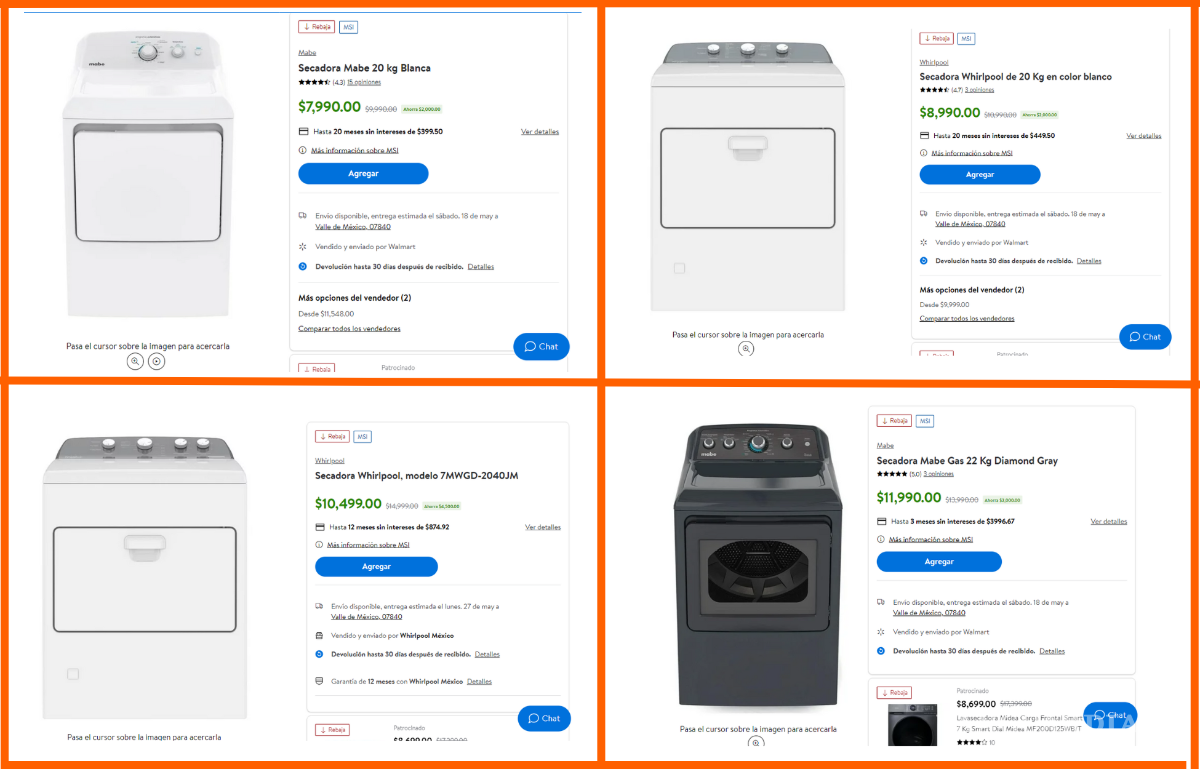1200x769 pixels.
Task: Click the zoom icon beneath the white Whirlpool dryer photo
Action: [746, 348]
